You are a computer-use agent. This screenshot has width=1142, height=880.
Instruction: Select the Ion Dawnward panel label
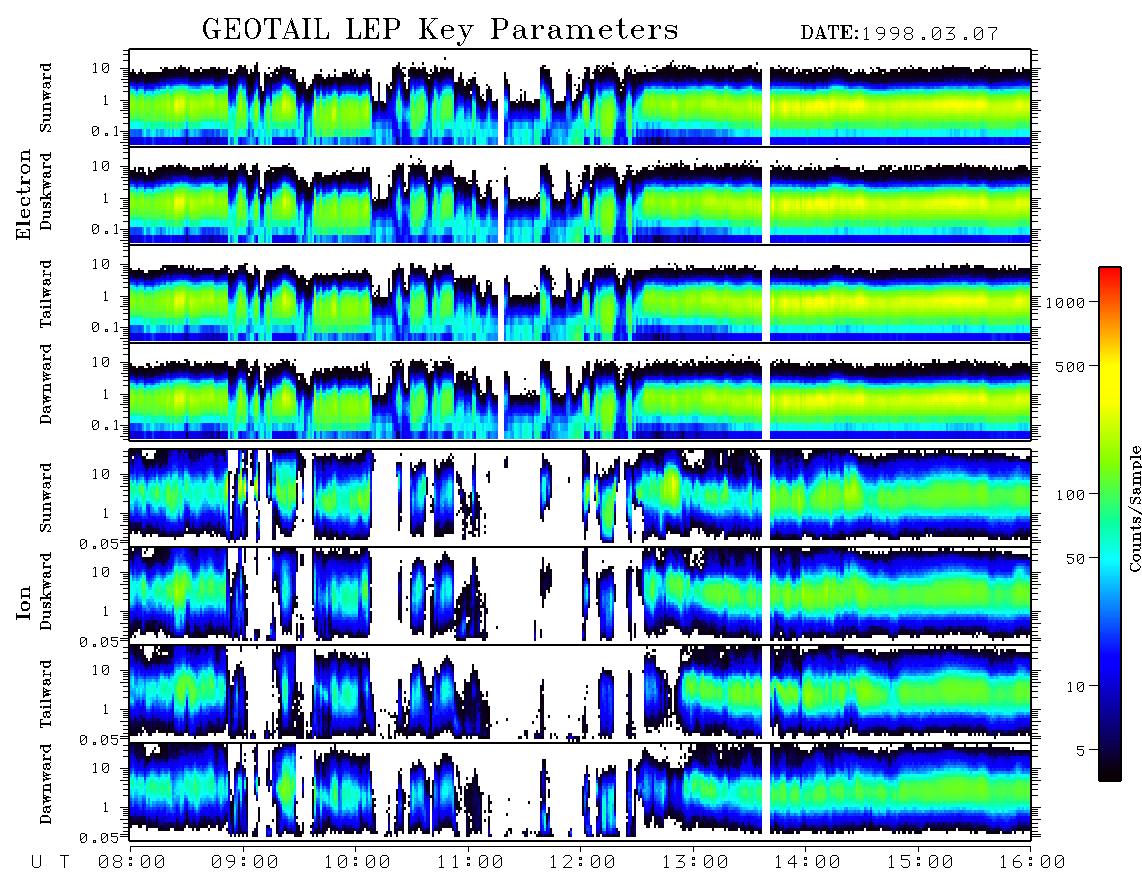[46, 783]
